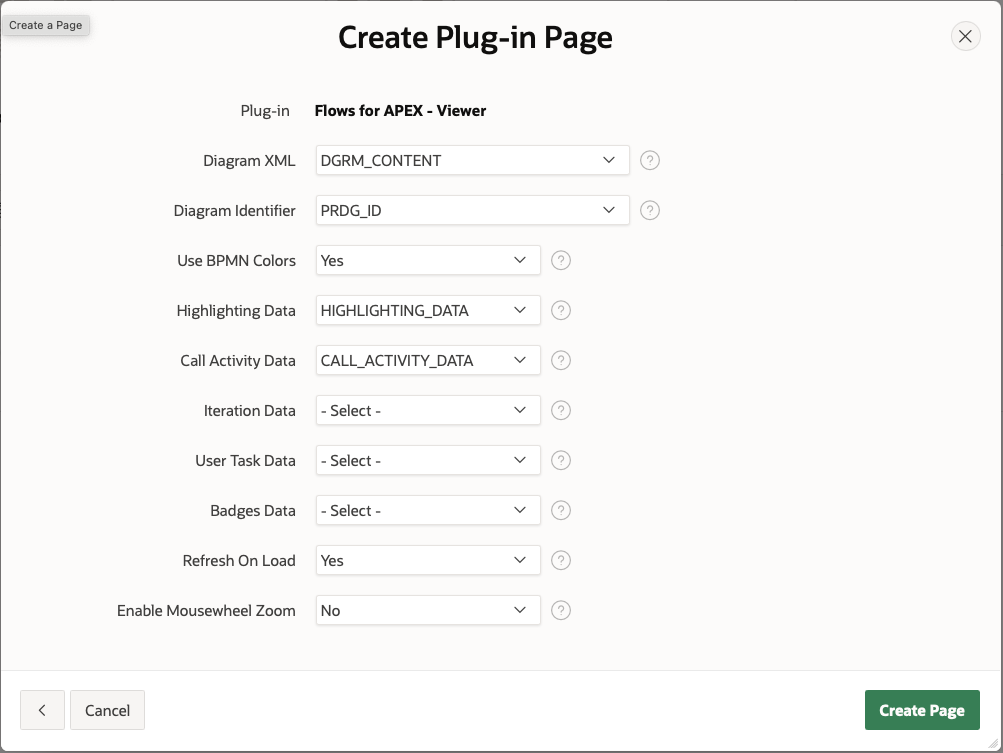The height and width of the screenshot is (753, 1003).
Task: Open Highlighting Data select list
Action: tap(427, 310)
